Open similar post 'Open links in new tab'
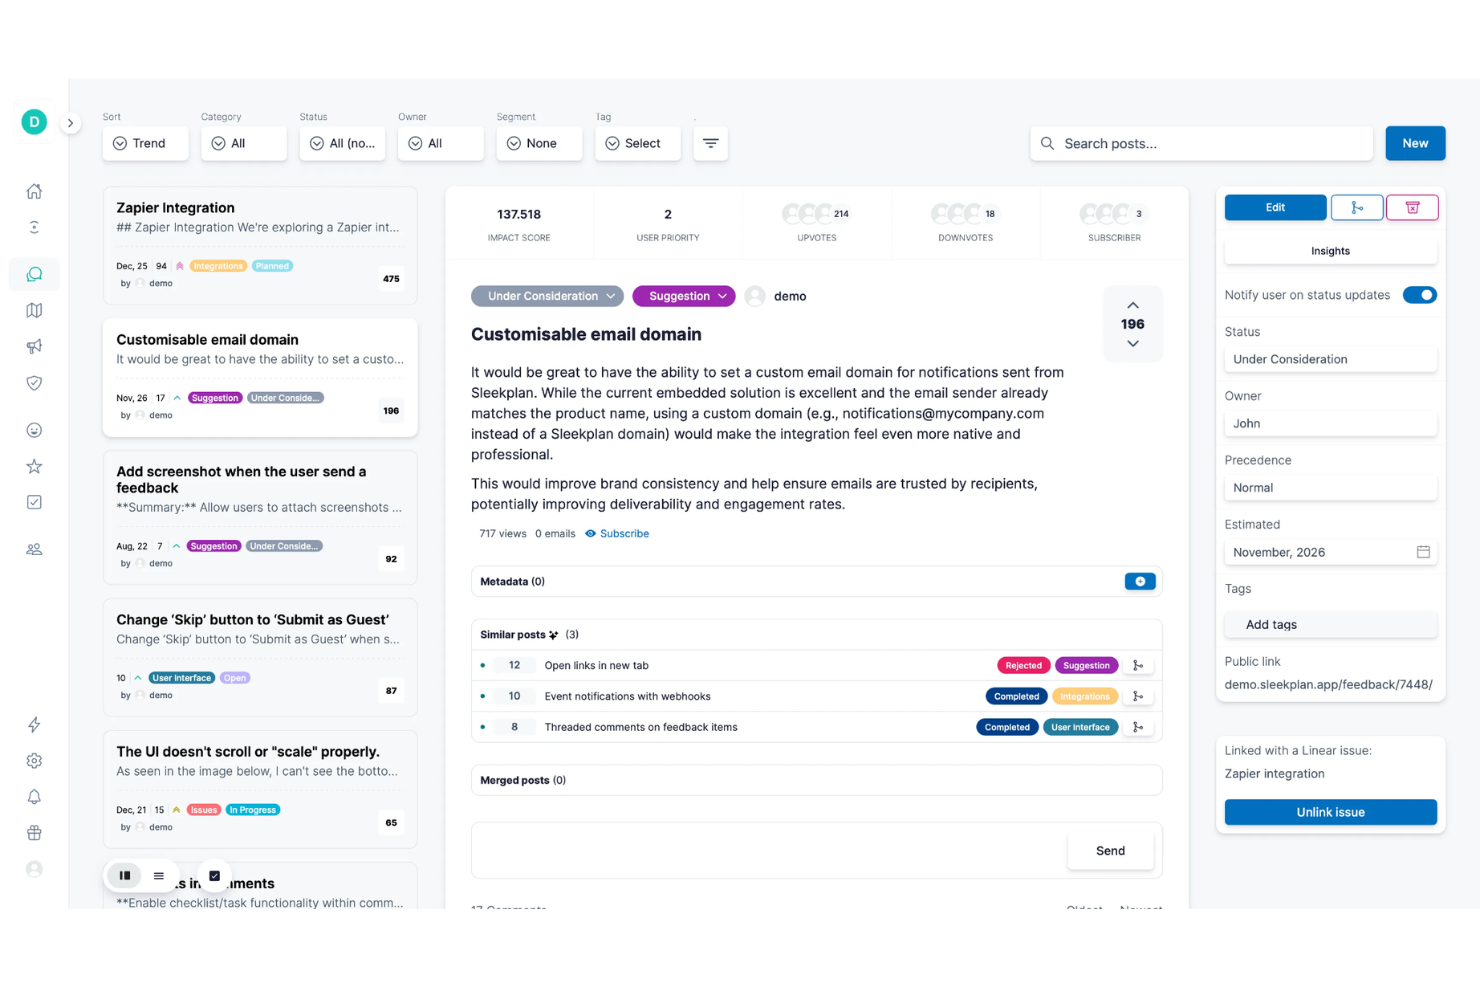The height and width of the screenshot is (987, 1480). coord(596,665)
